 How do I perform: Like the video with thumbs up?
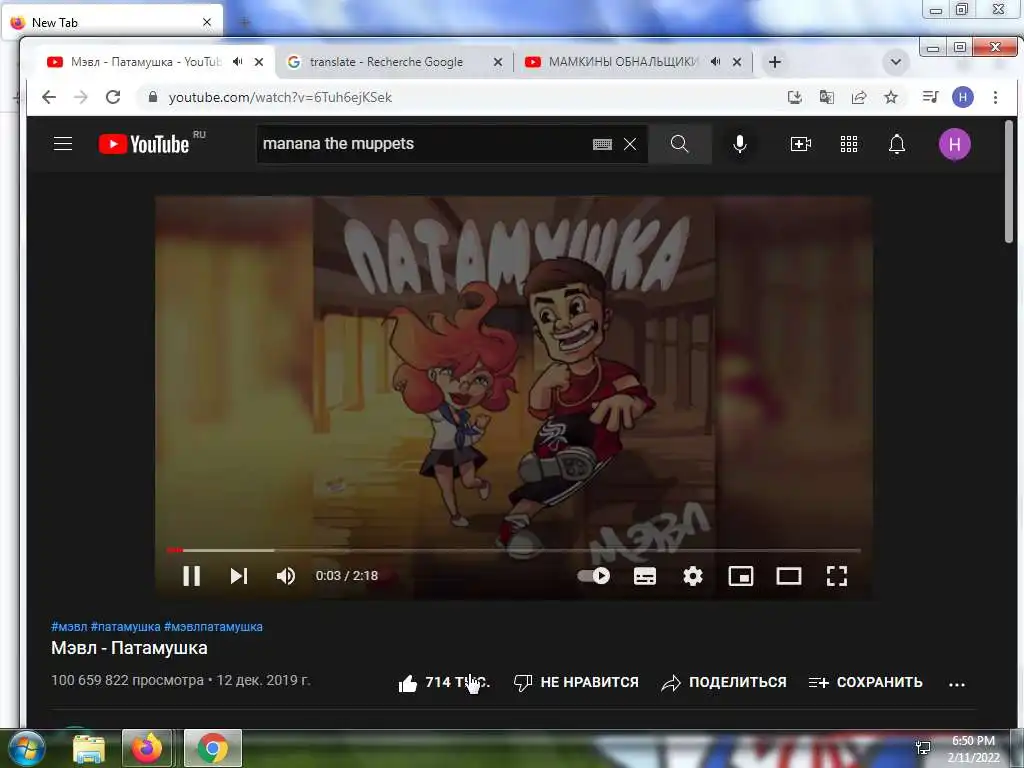click(x=408, y=683)
